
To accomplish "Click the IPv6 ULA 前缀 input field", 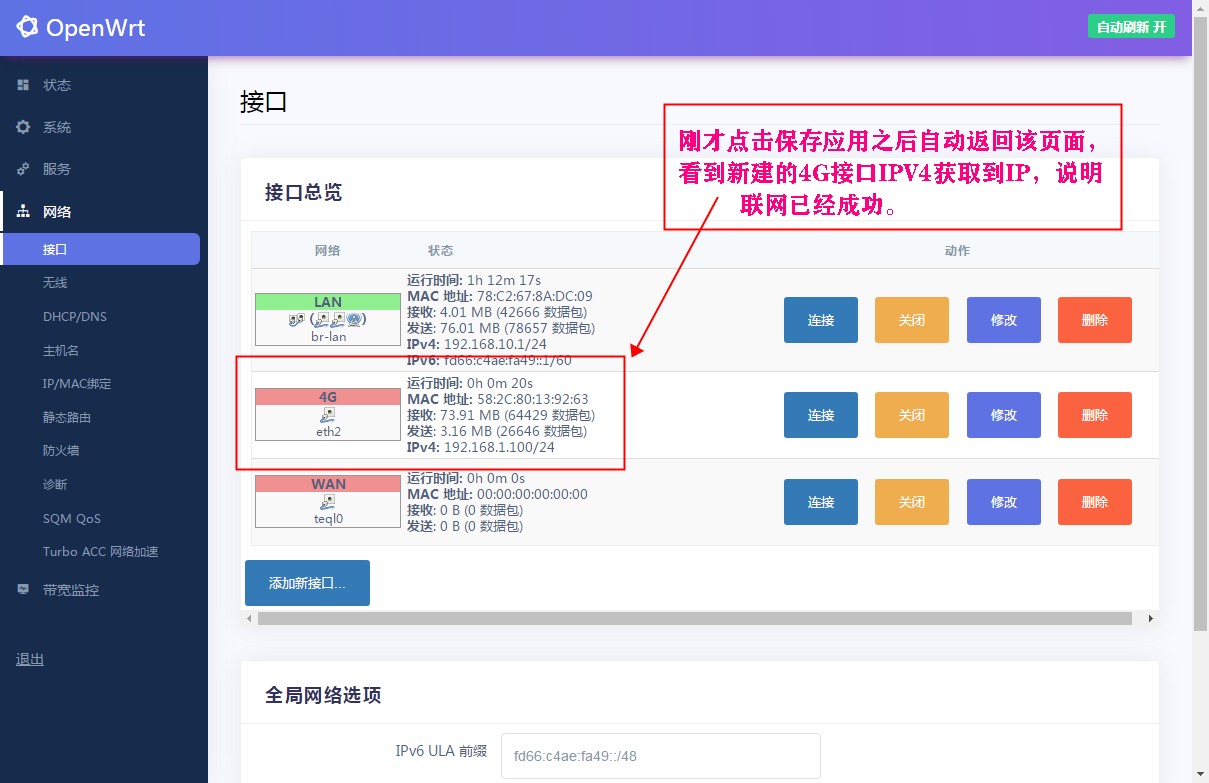I will (x=661, y=756).
